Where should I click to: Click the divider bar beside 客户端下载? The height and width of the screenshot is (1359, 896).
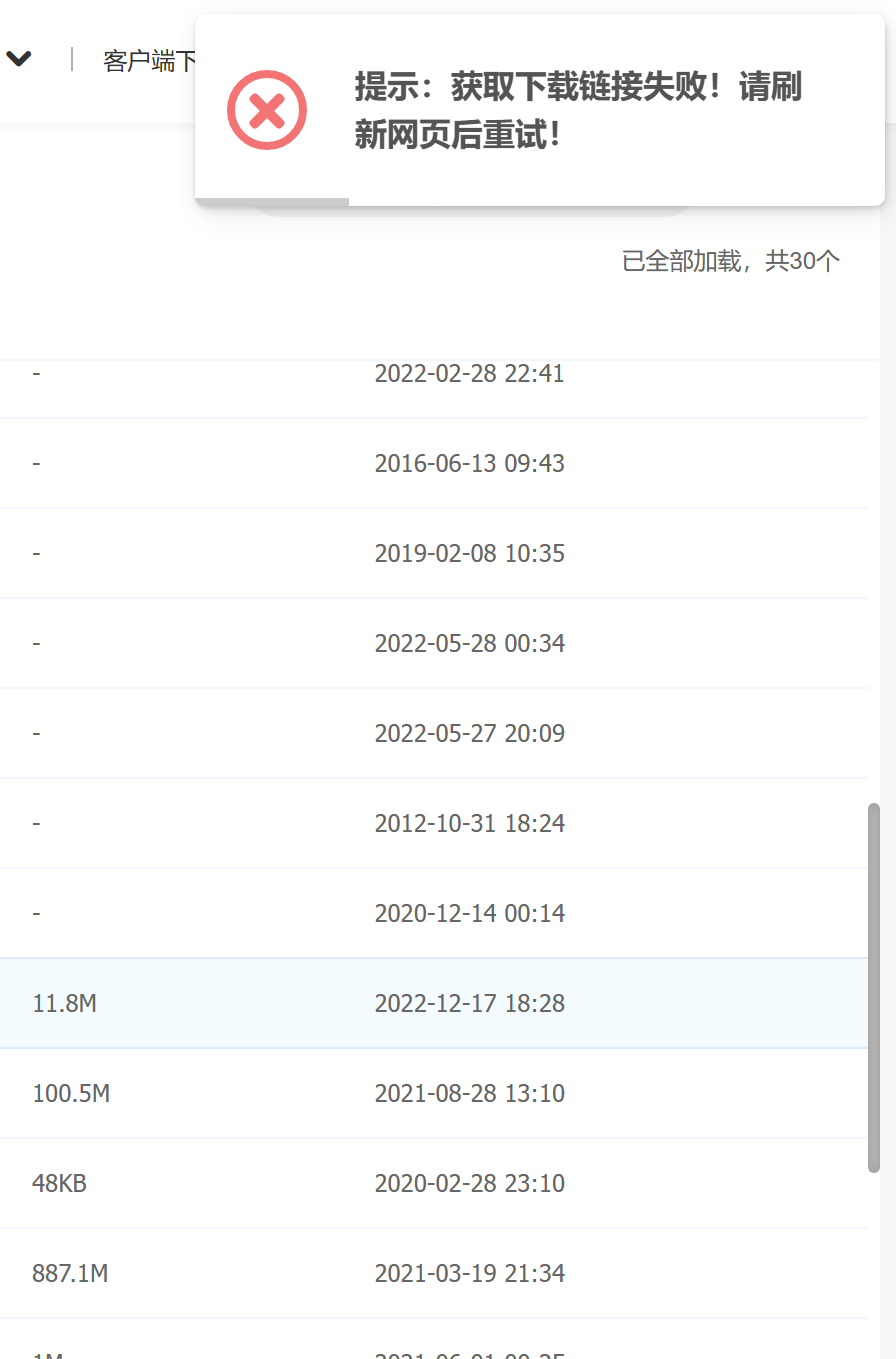[72, 58]
